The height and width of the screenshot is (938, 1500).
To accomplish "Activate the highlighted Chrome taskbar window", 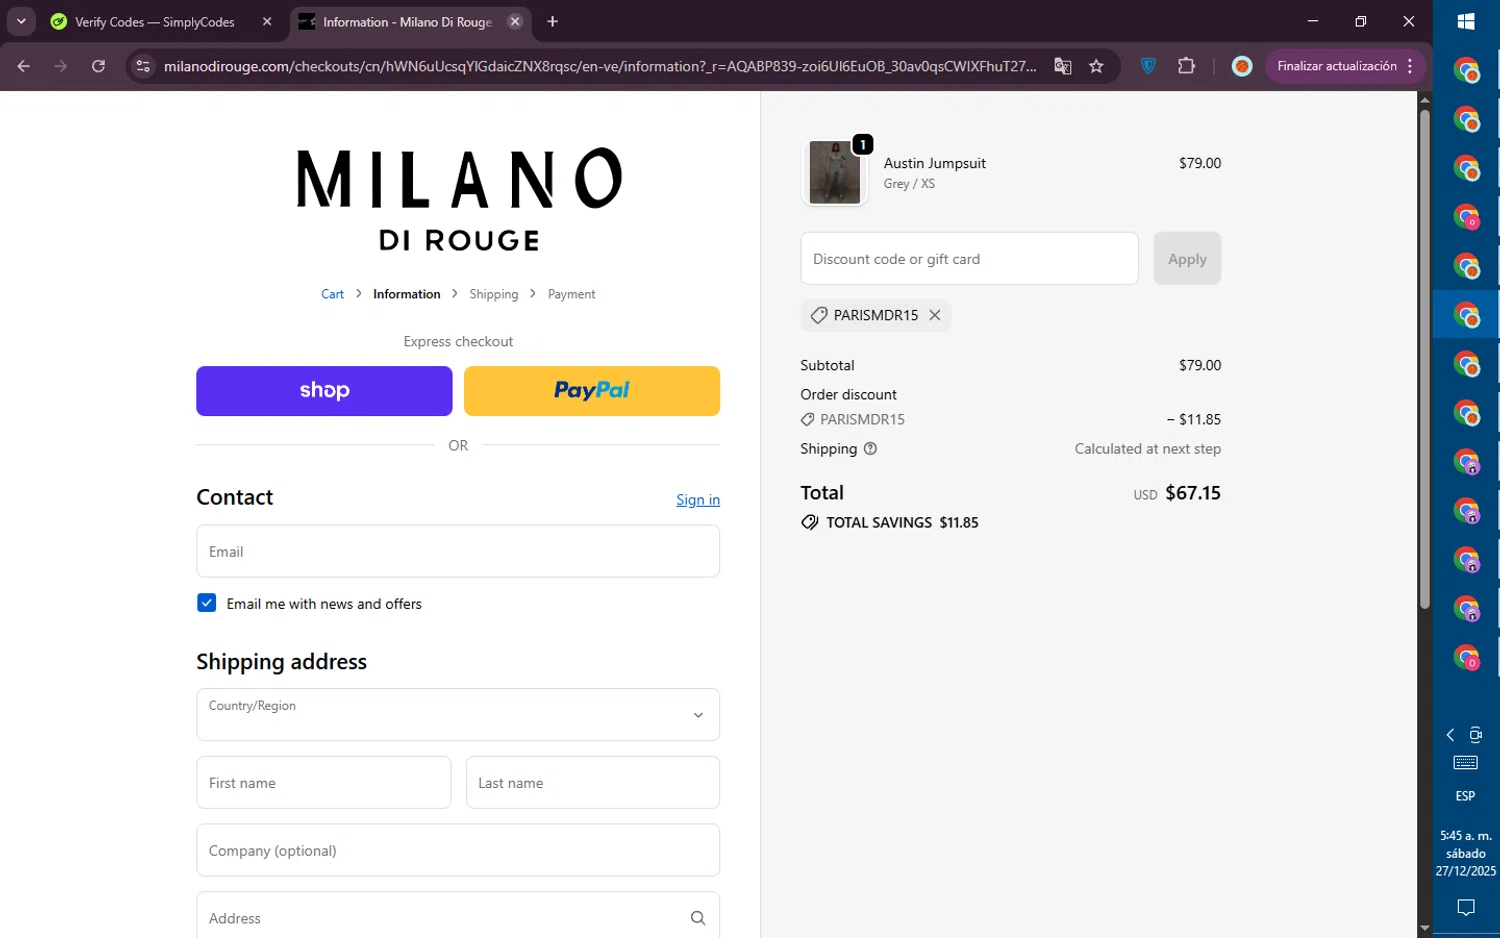I will point(1466,315).
